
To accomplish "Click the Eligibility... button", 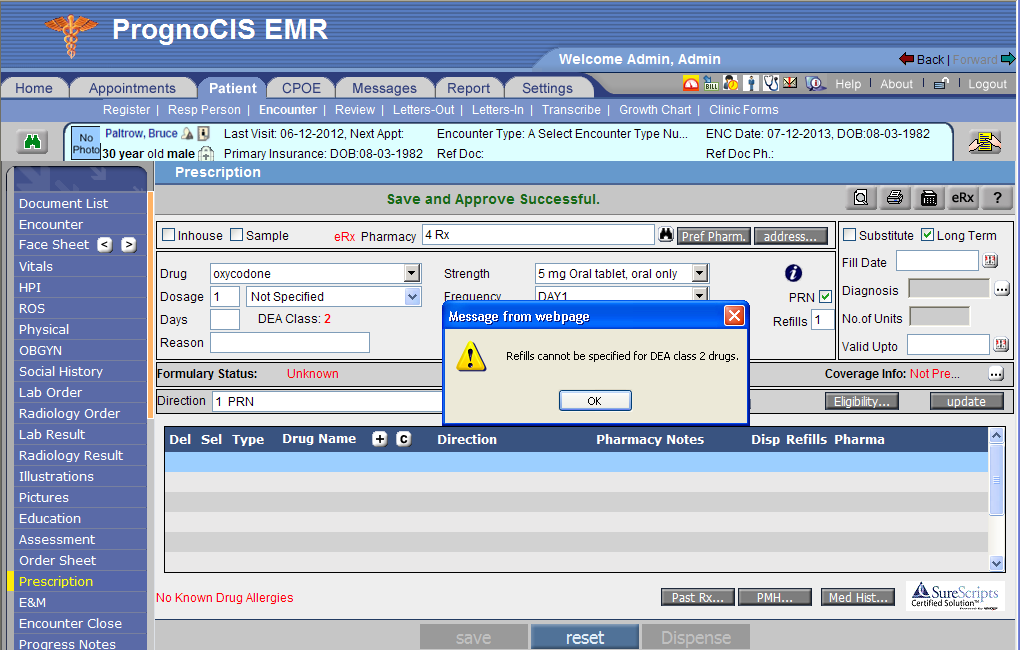I will point(861,401).
